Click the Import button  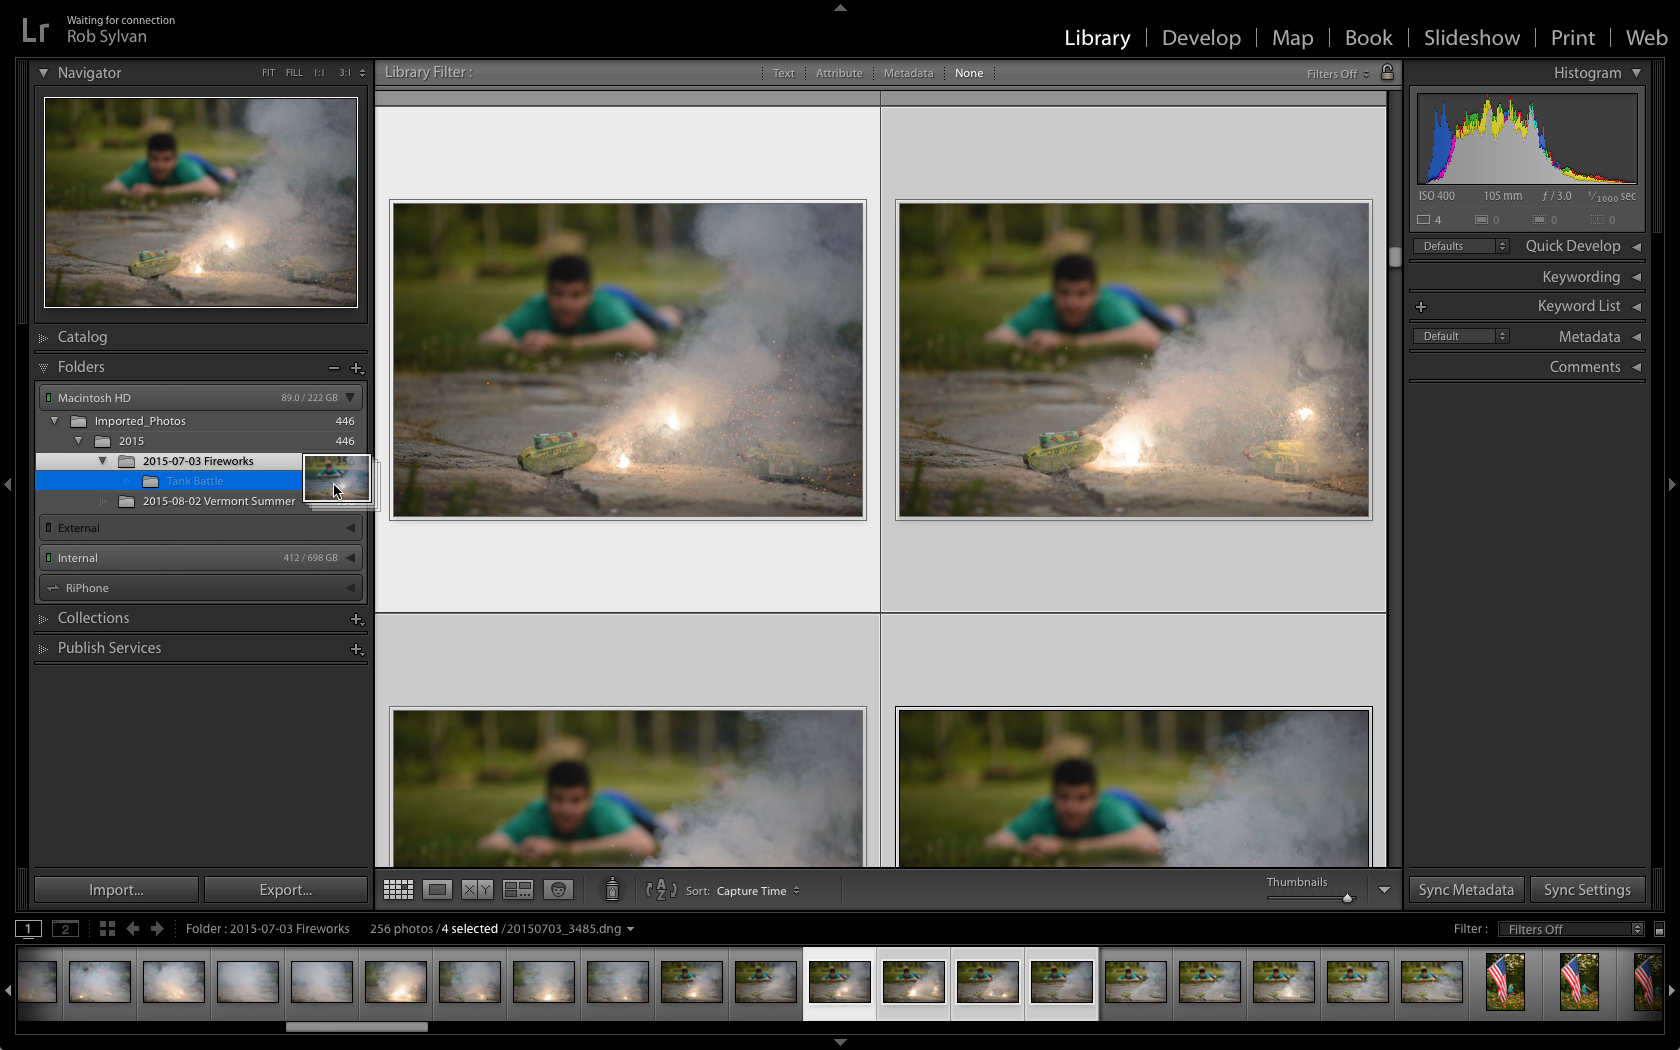click(116, 890)
